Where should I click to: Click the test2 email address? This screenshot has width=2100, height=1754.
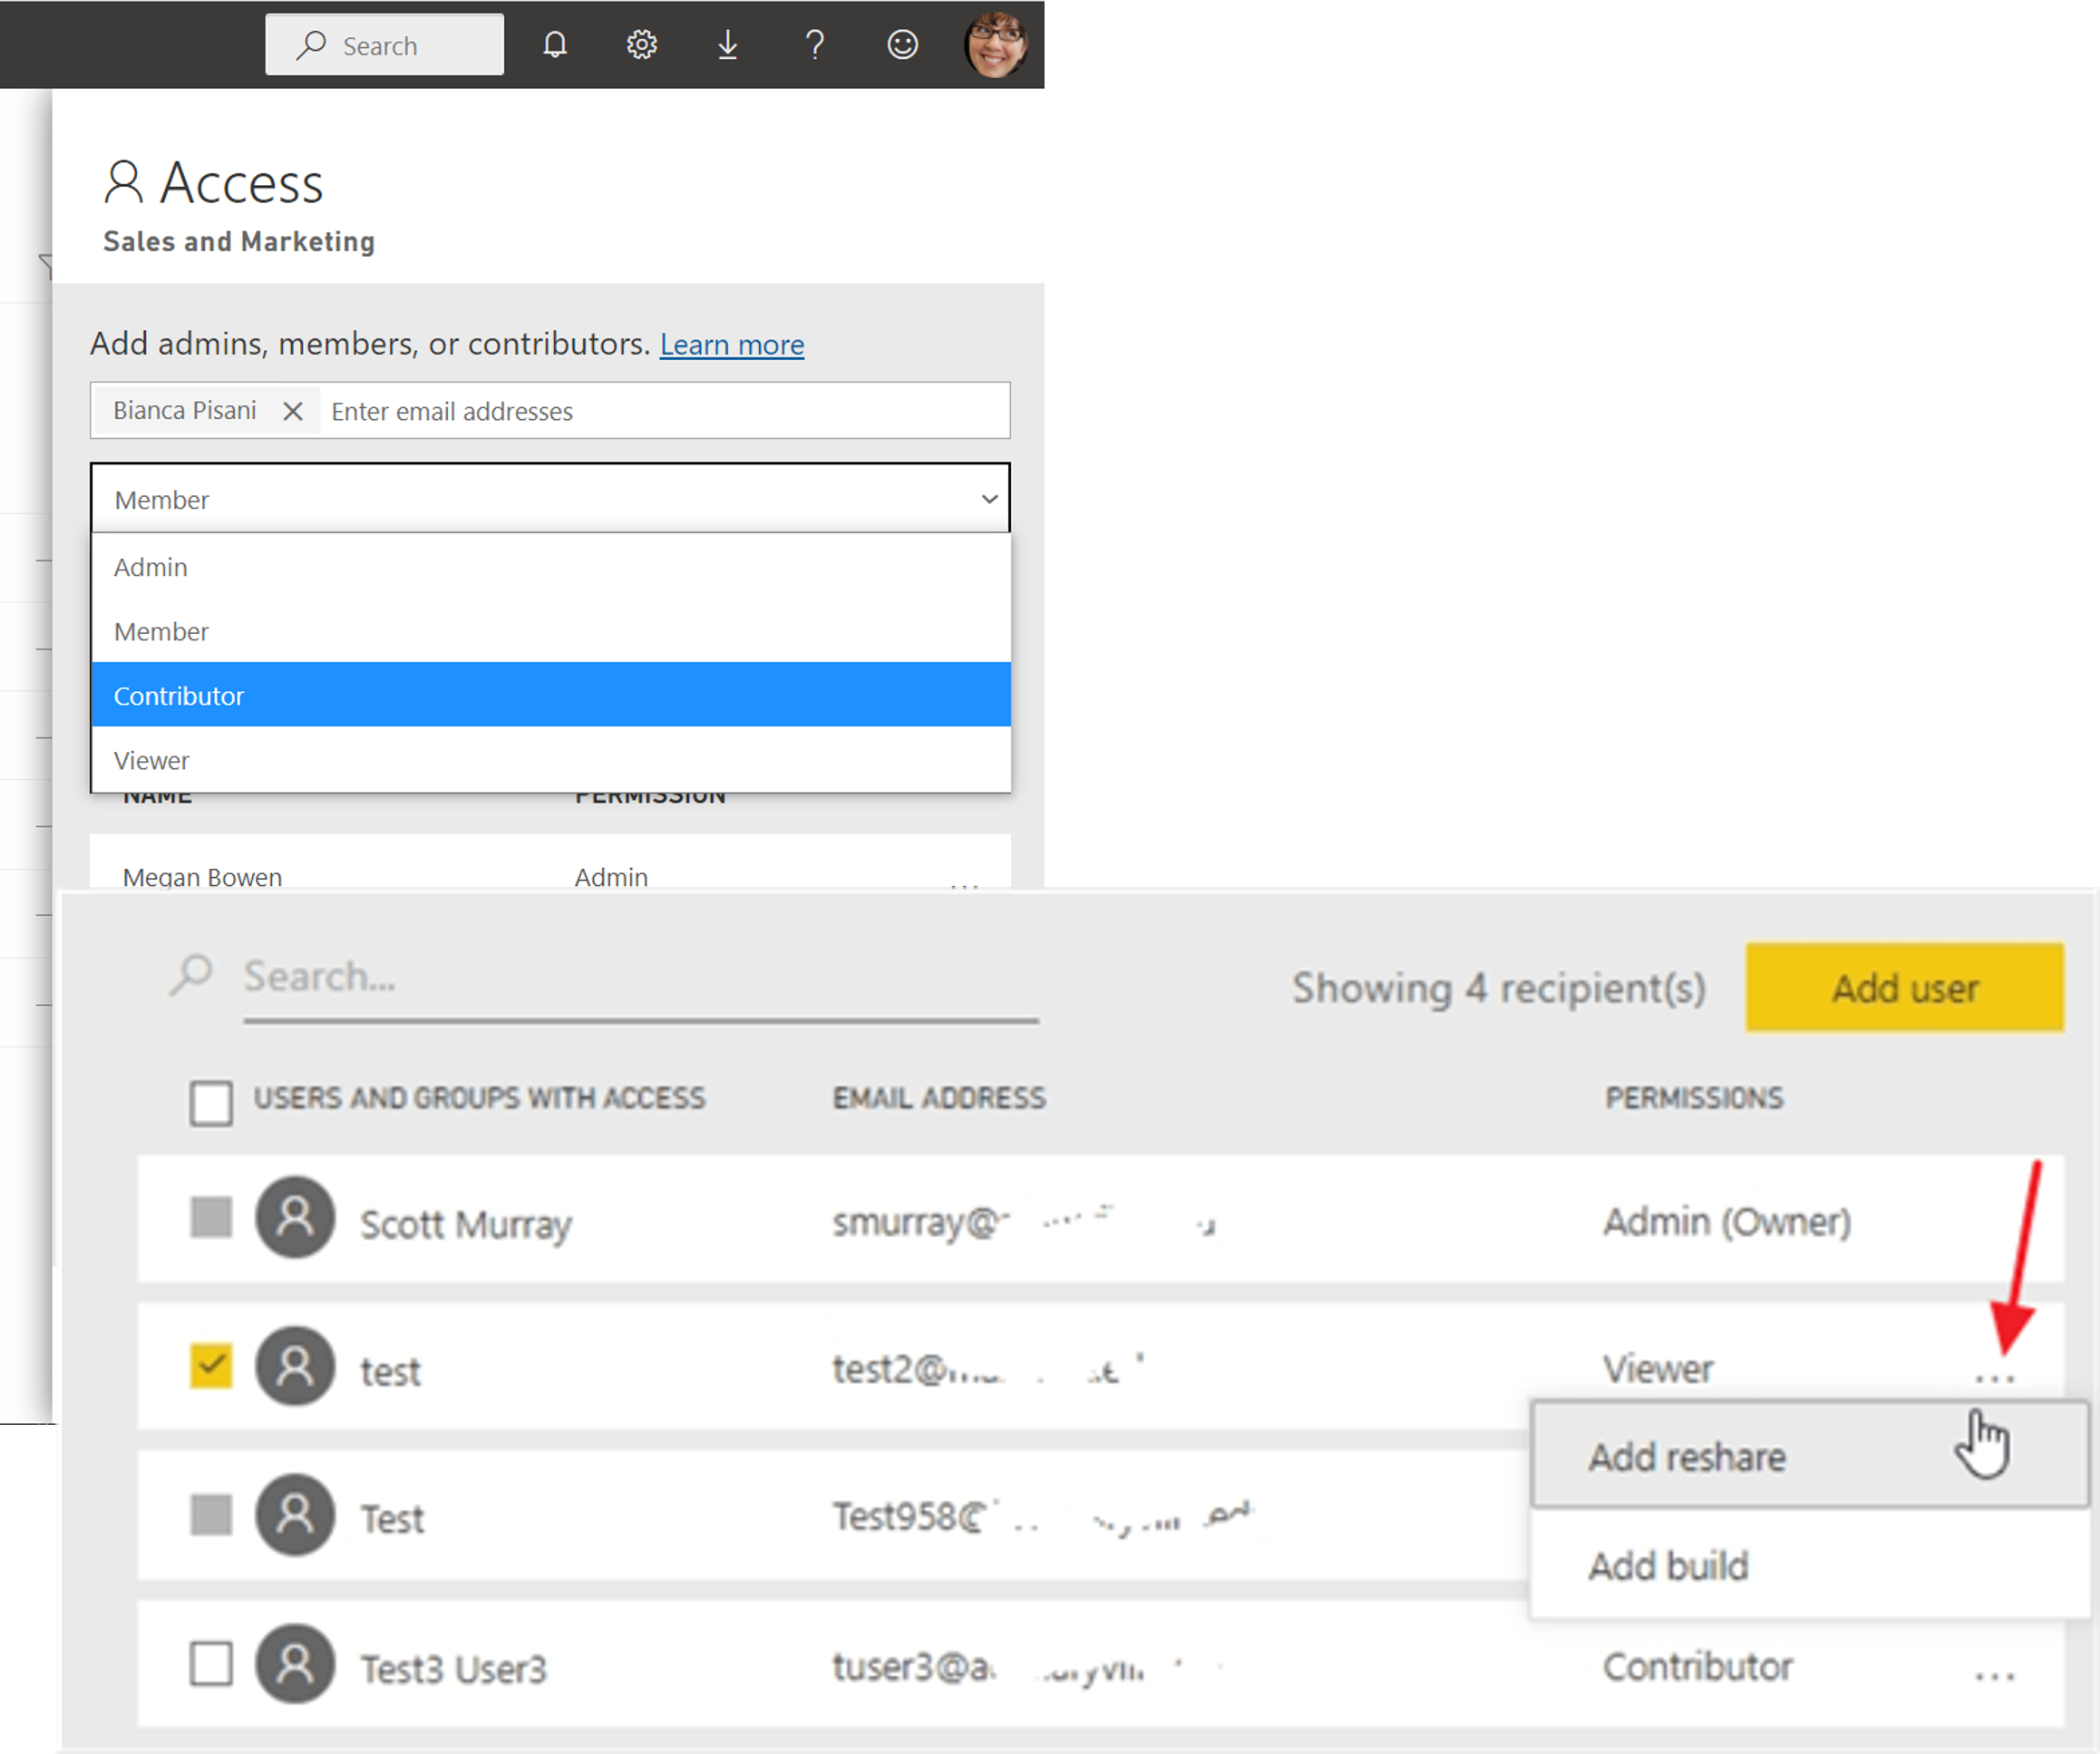(989, 1369)
